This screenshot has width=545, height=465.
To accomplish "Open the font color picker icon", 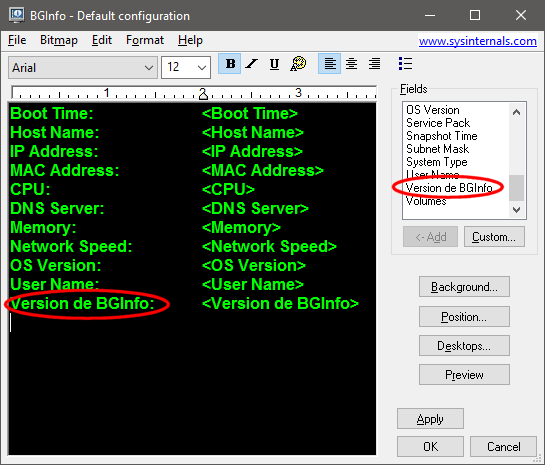I will [x=298, y=64].
